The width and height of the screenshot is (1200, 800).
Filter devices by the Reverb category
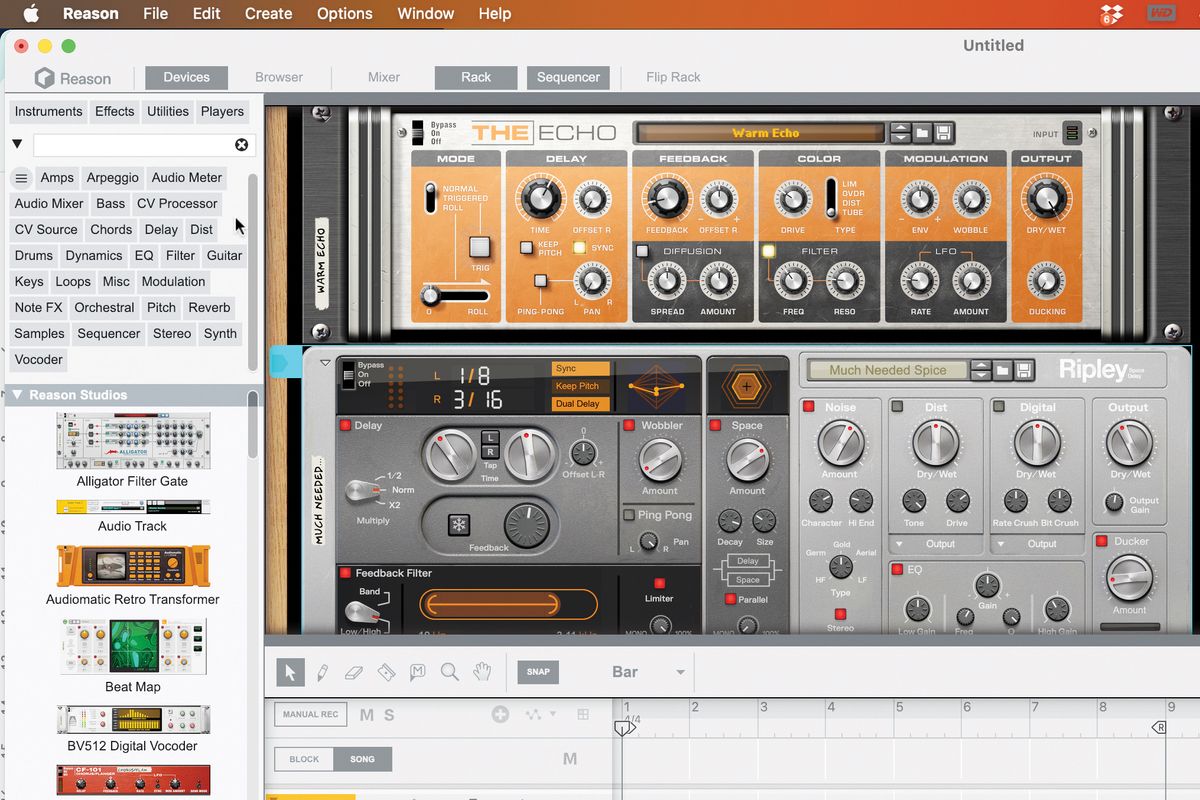pyautogui.click(x=209, y=307)
